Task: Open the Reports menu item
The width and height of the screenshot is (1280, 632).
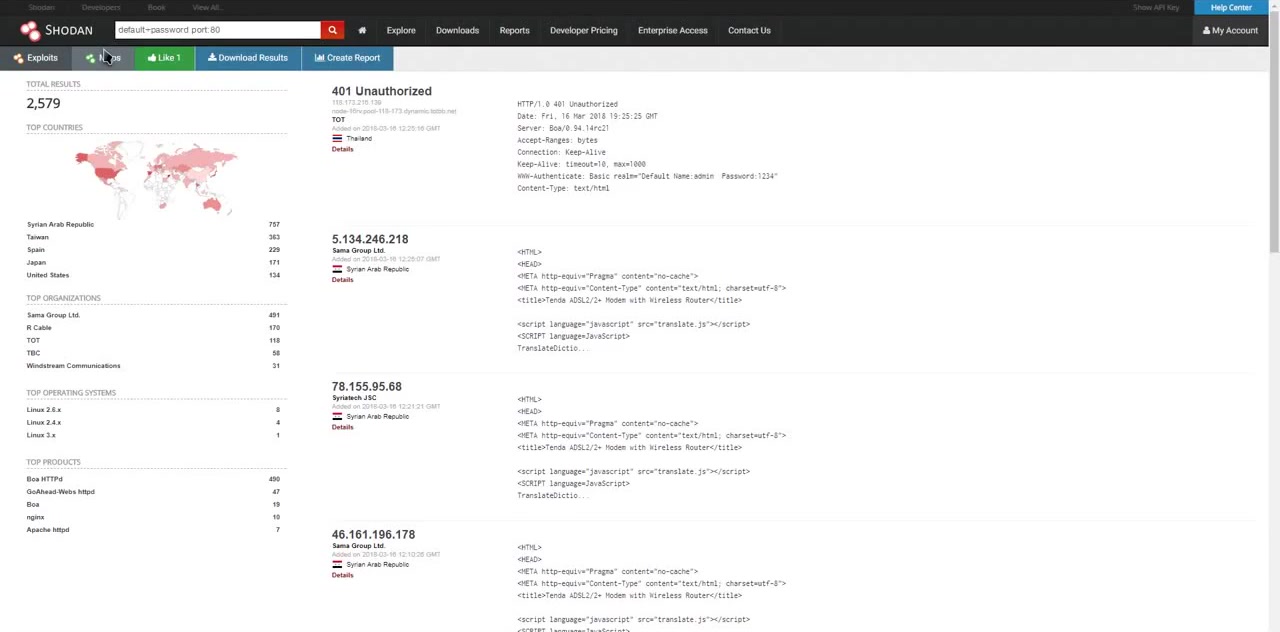Action: (514, 30)
